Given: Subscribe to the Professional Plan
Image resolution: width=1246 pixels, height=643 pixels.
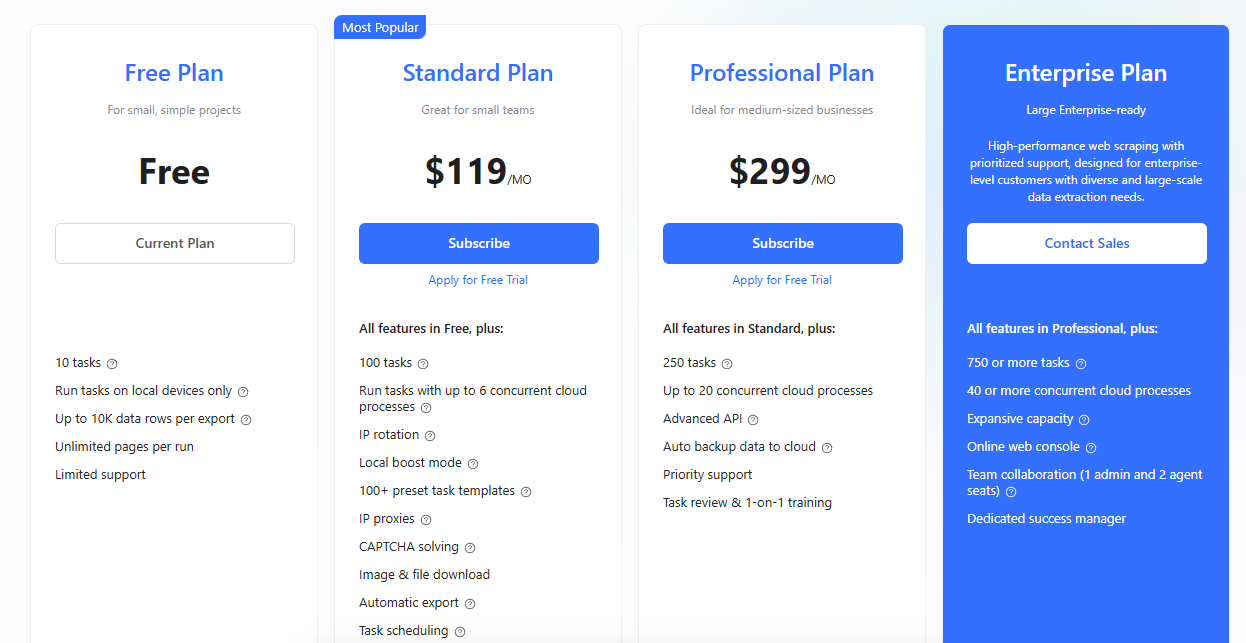Looking at the screenshot, I should (x=783, y=243).
